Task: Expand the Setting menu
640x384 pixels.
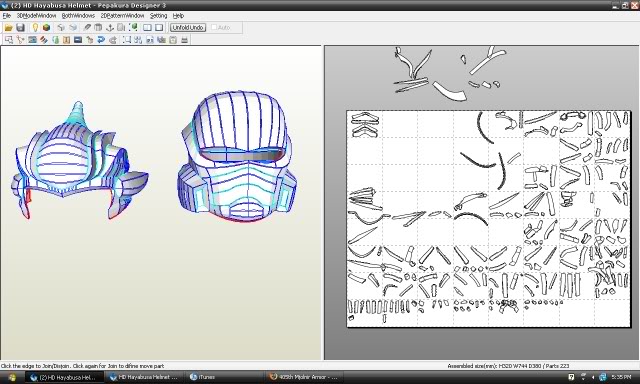Action: click(x=158, y=16)
